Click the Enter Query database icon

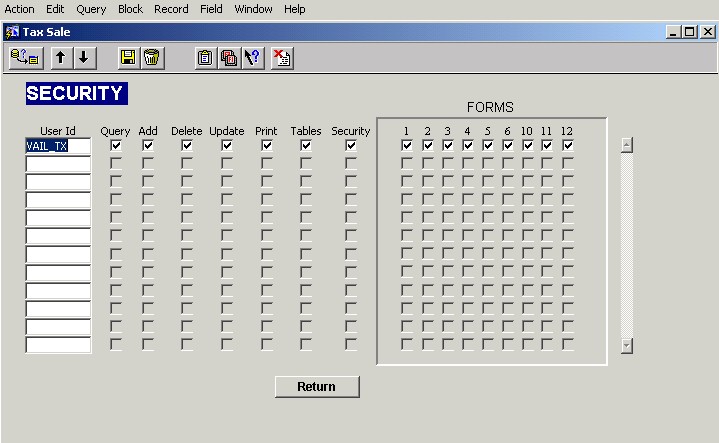click(26, 58)
